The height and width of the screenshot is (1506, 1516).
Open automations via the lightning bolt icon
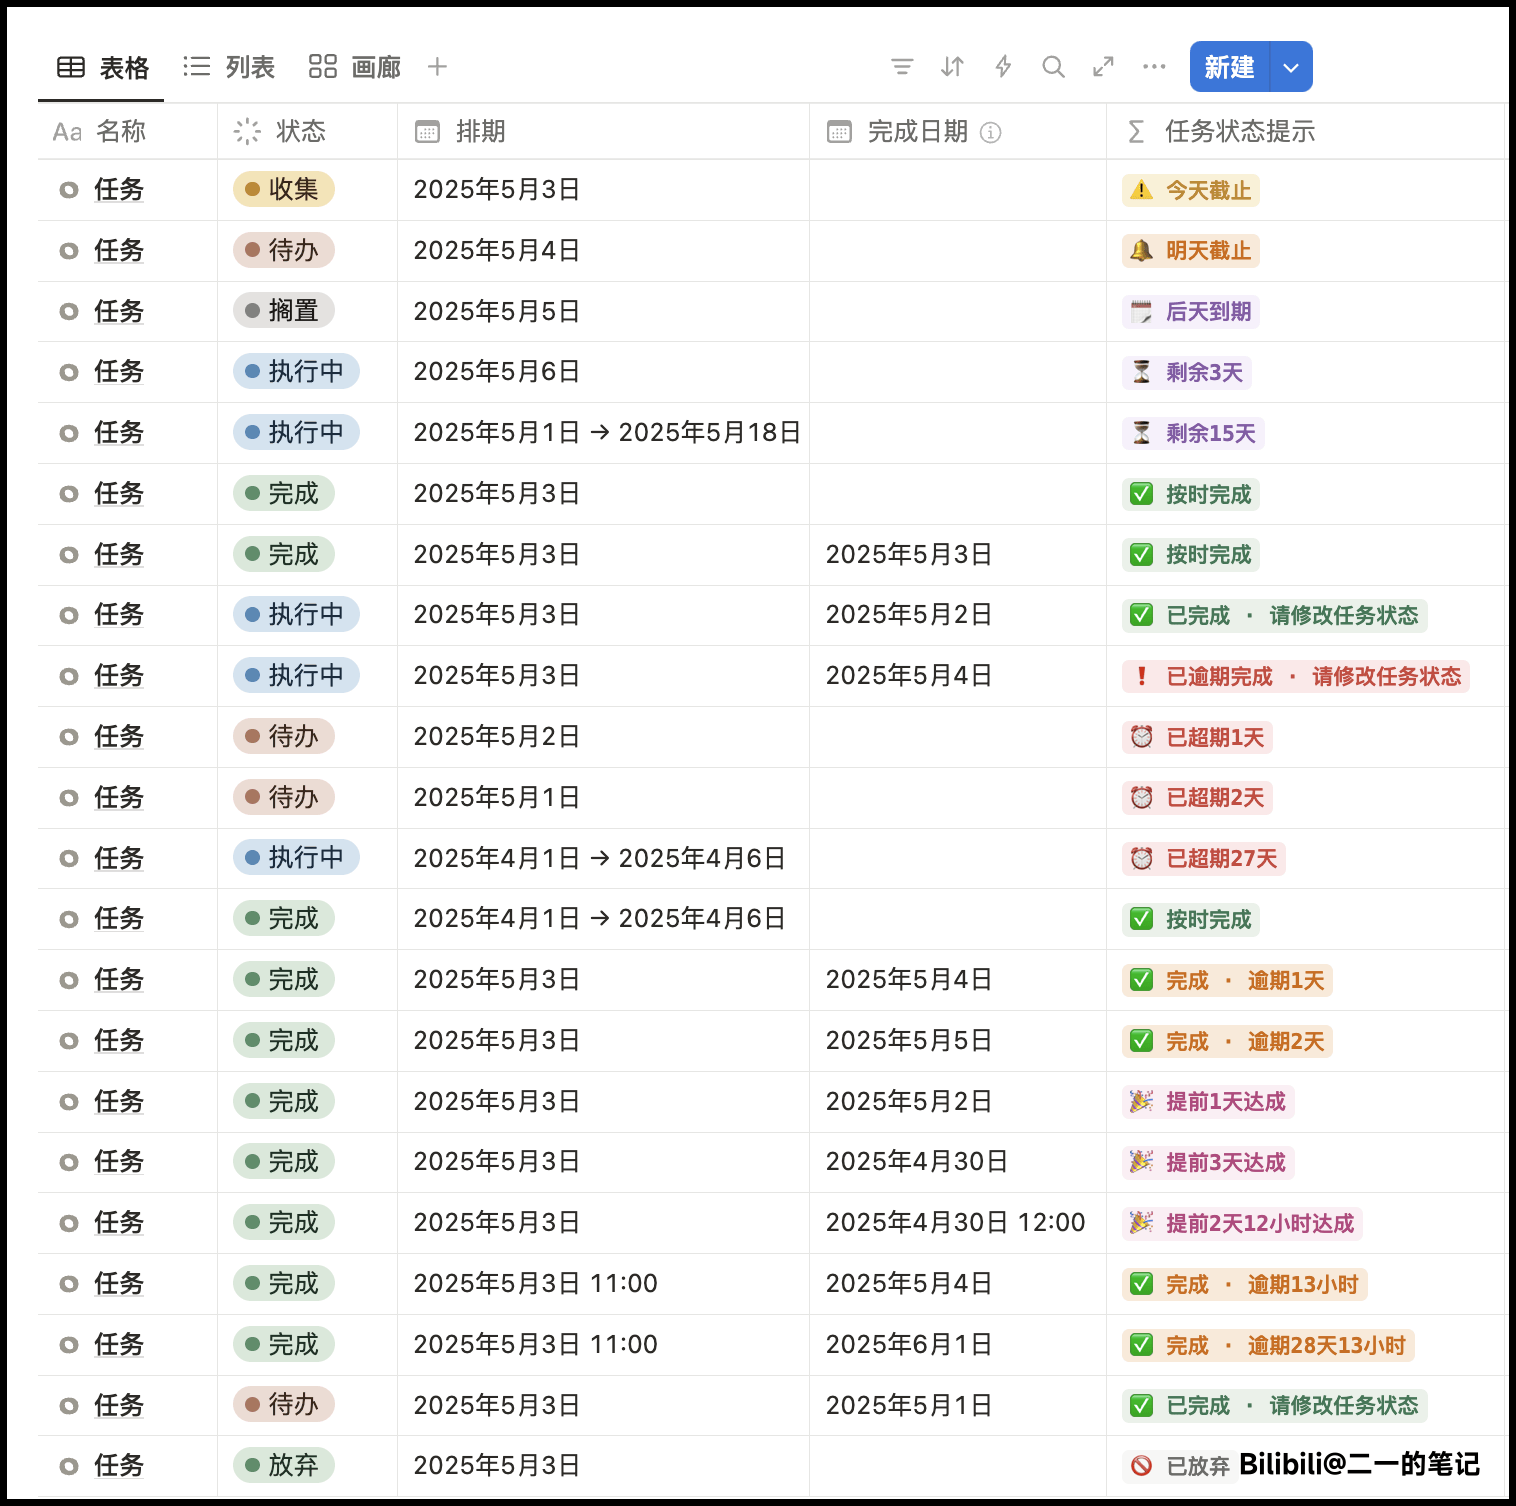tap(1003, 67)
